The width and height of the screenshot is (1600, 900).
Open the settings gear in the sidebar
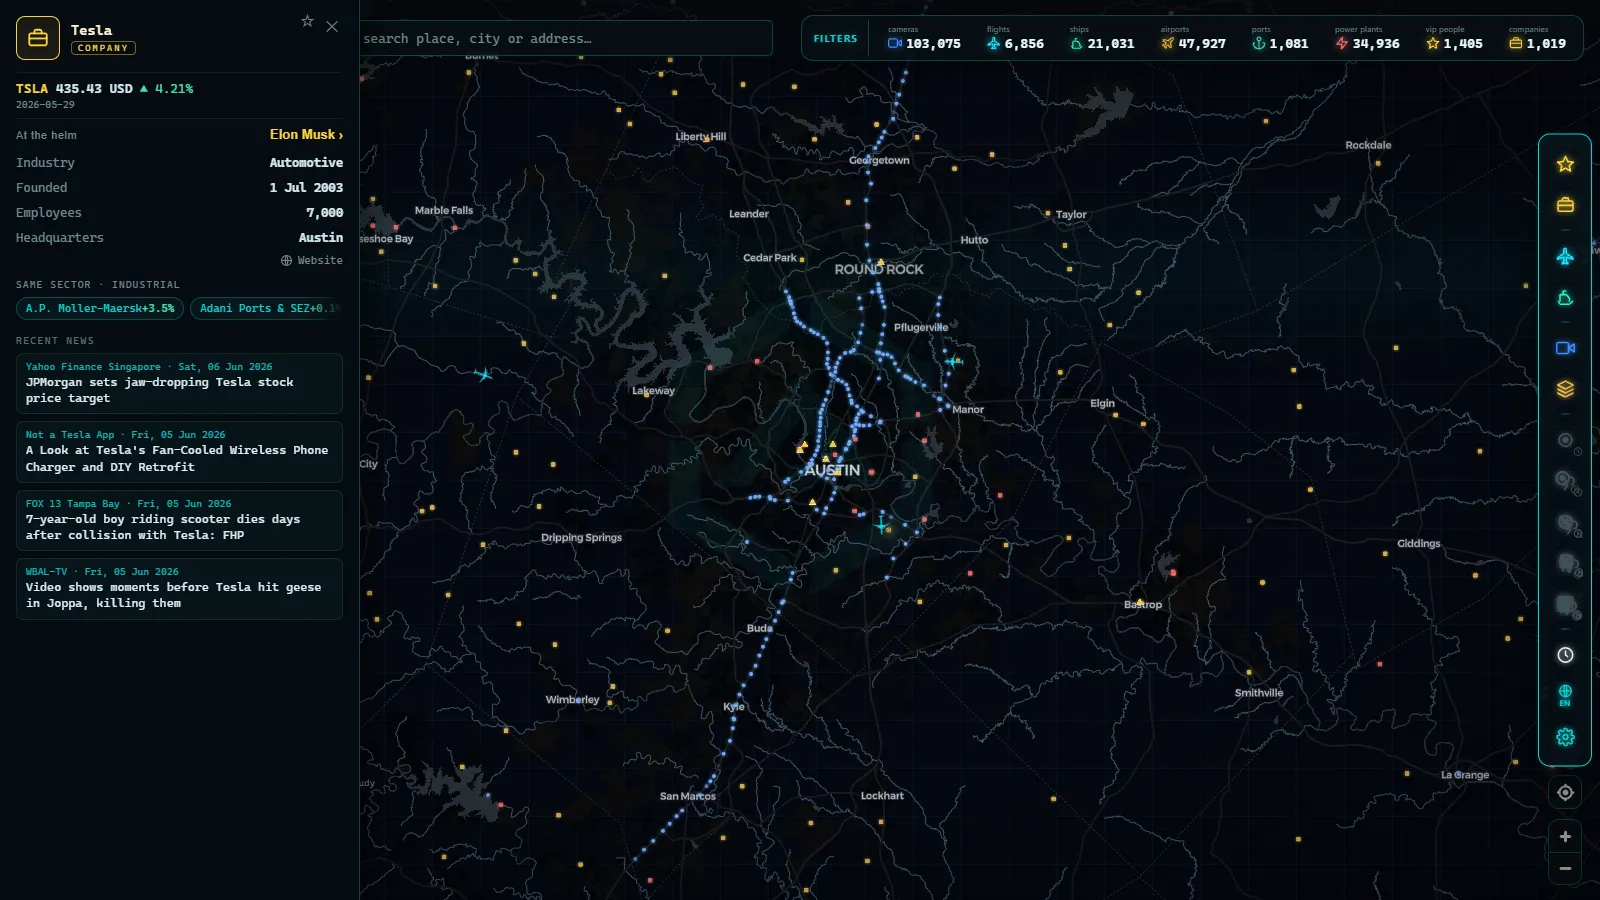(x=1565, y=737)
